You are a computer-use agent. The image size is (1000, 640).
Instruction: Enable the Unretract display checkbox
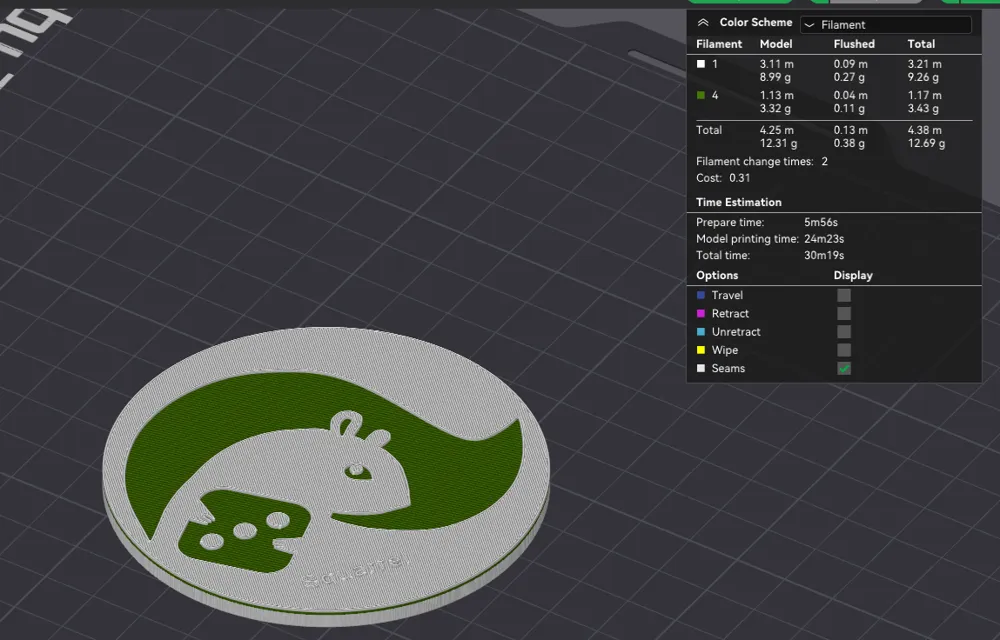[844, 332]
